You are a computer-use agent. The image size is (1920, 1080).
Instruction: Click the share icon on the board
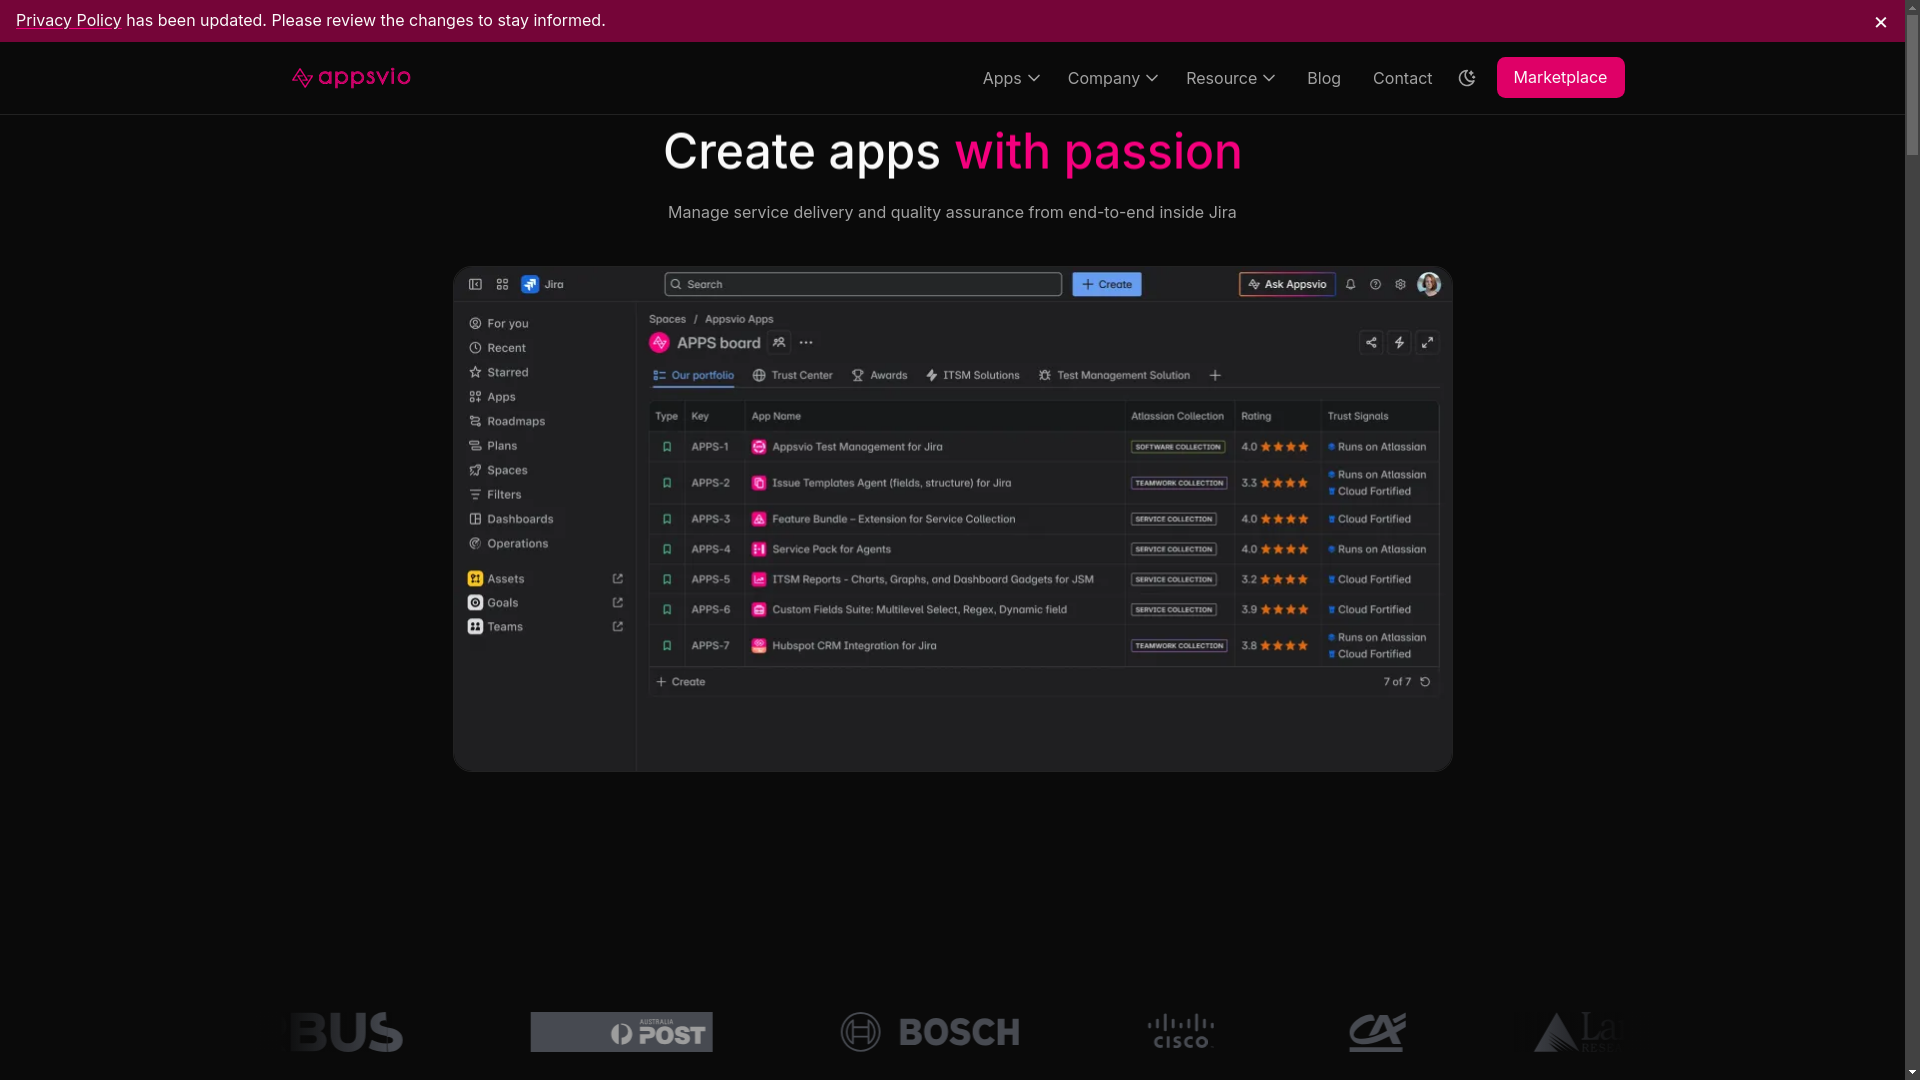pyautogui.click(x=1371, y=343)
